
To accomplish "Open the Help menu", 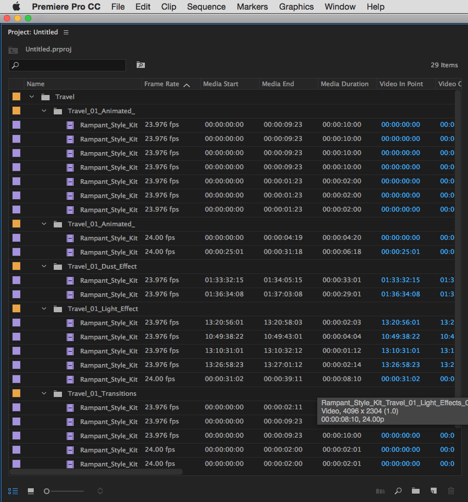I will (376, 7).
